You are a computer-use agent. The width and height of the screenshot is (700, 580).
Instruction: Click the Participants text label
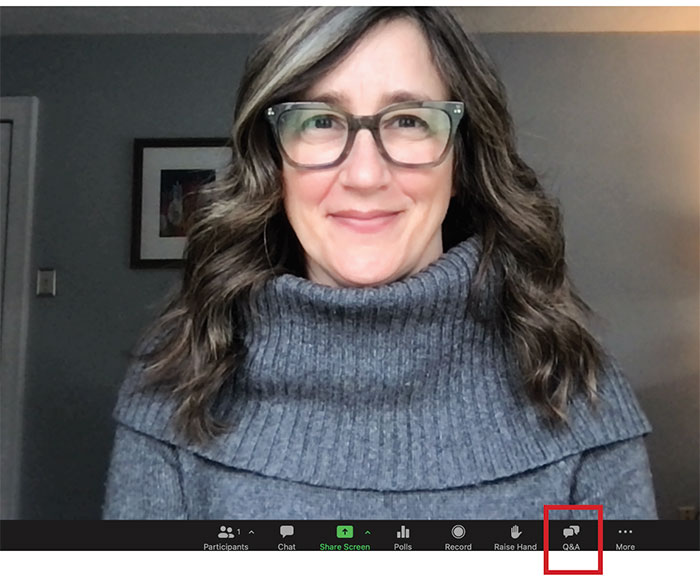(x=226, y=547)
